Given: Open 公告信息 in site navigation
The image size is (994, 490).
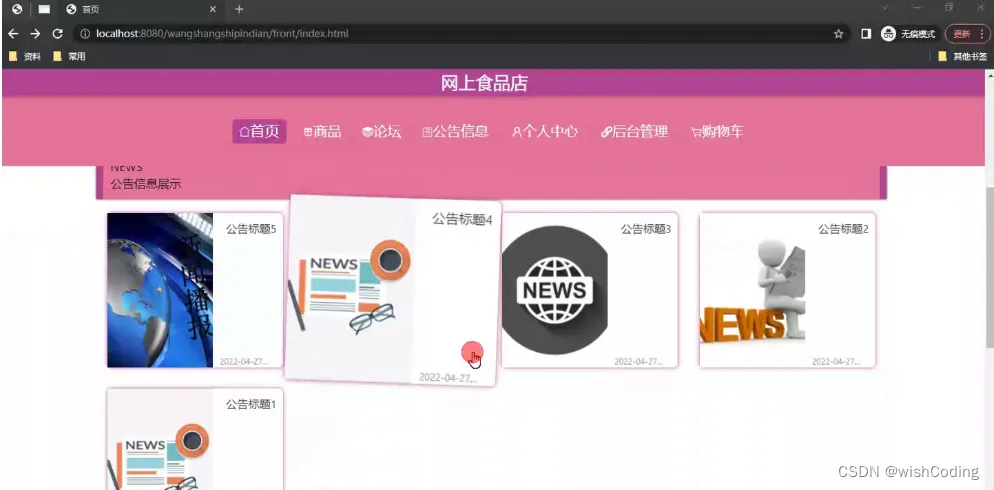Looking at the screenshot, I should click(x=456, y=131).
